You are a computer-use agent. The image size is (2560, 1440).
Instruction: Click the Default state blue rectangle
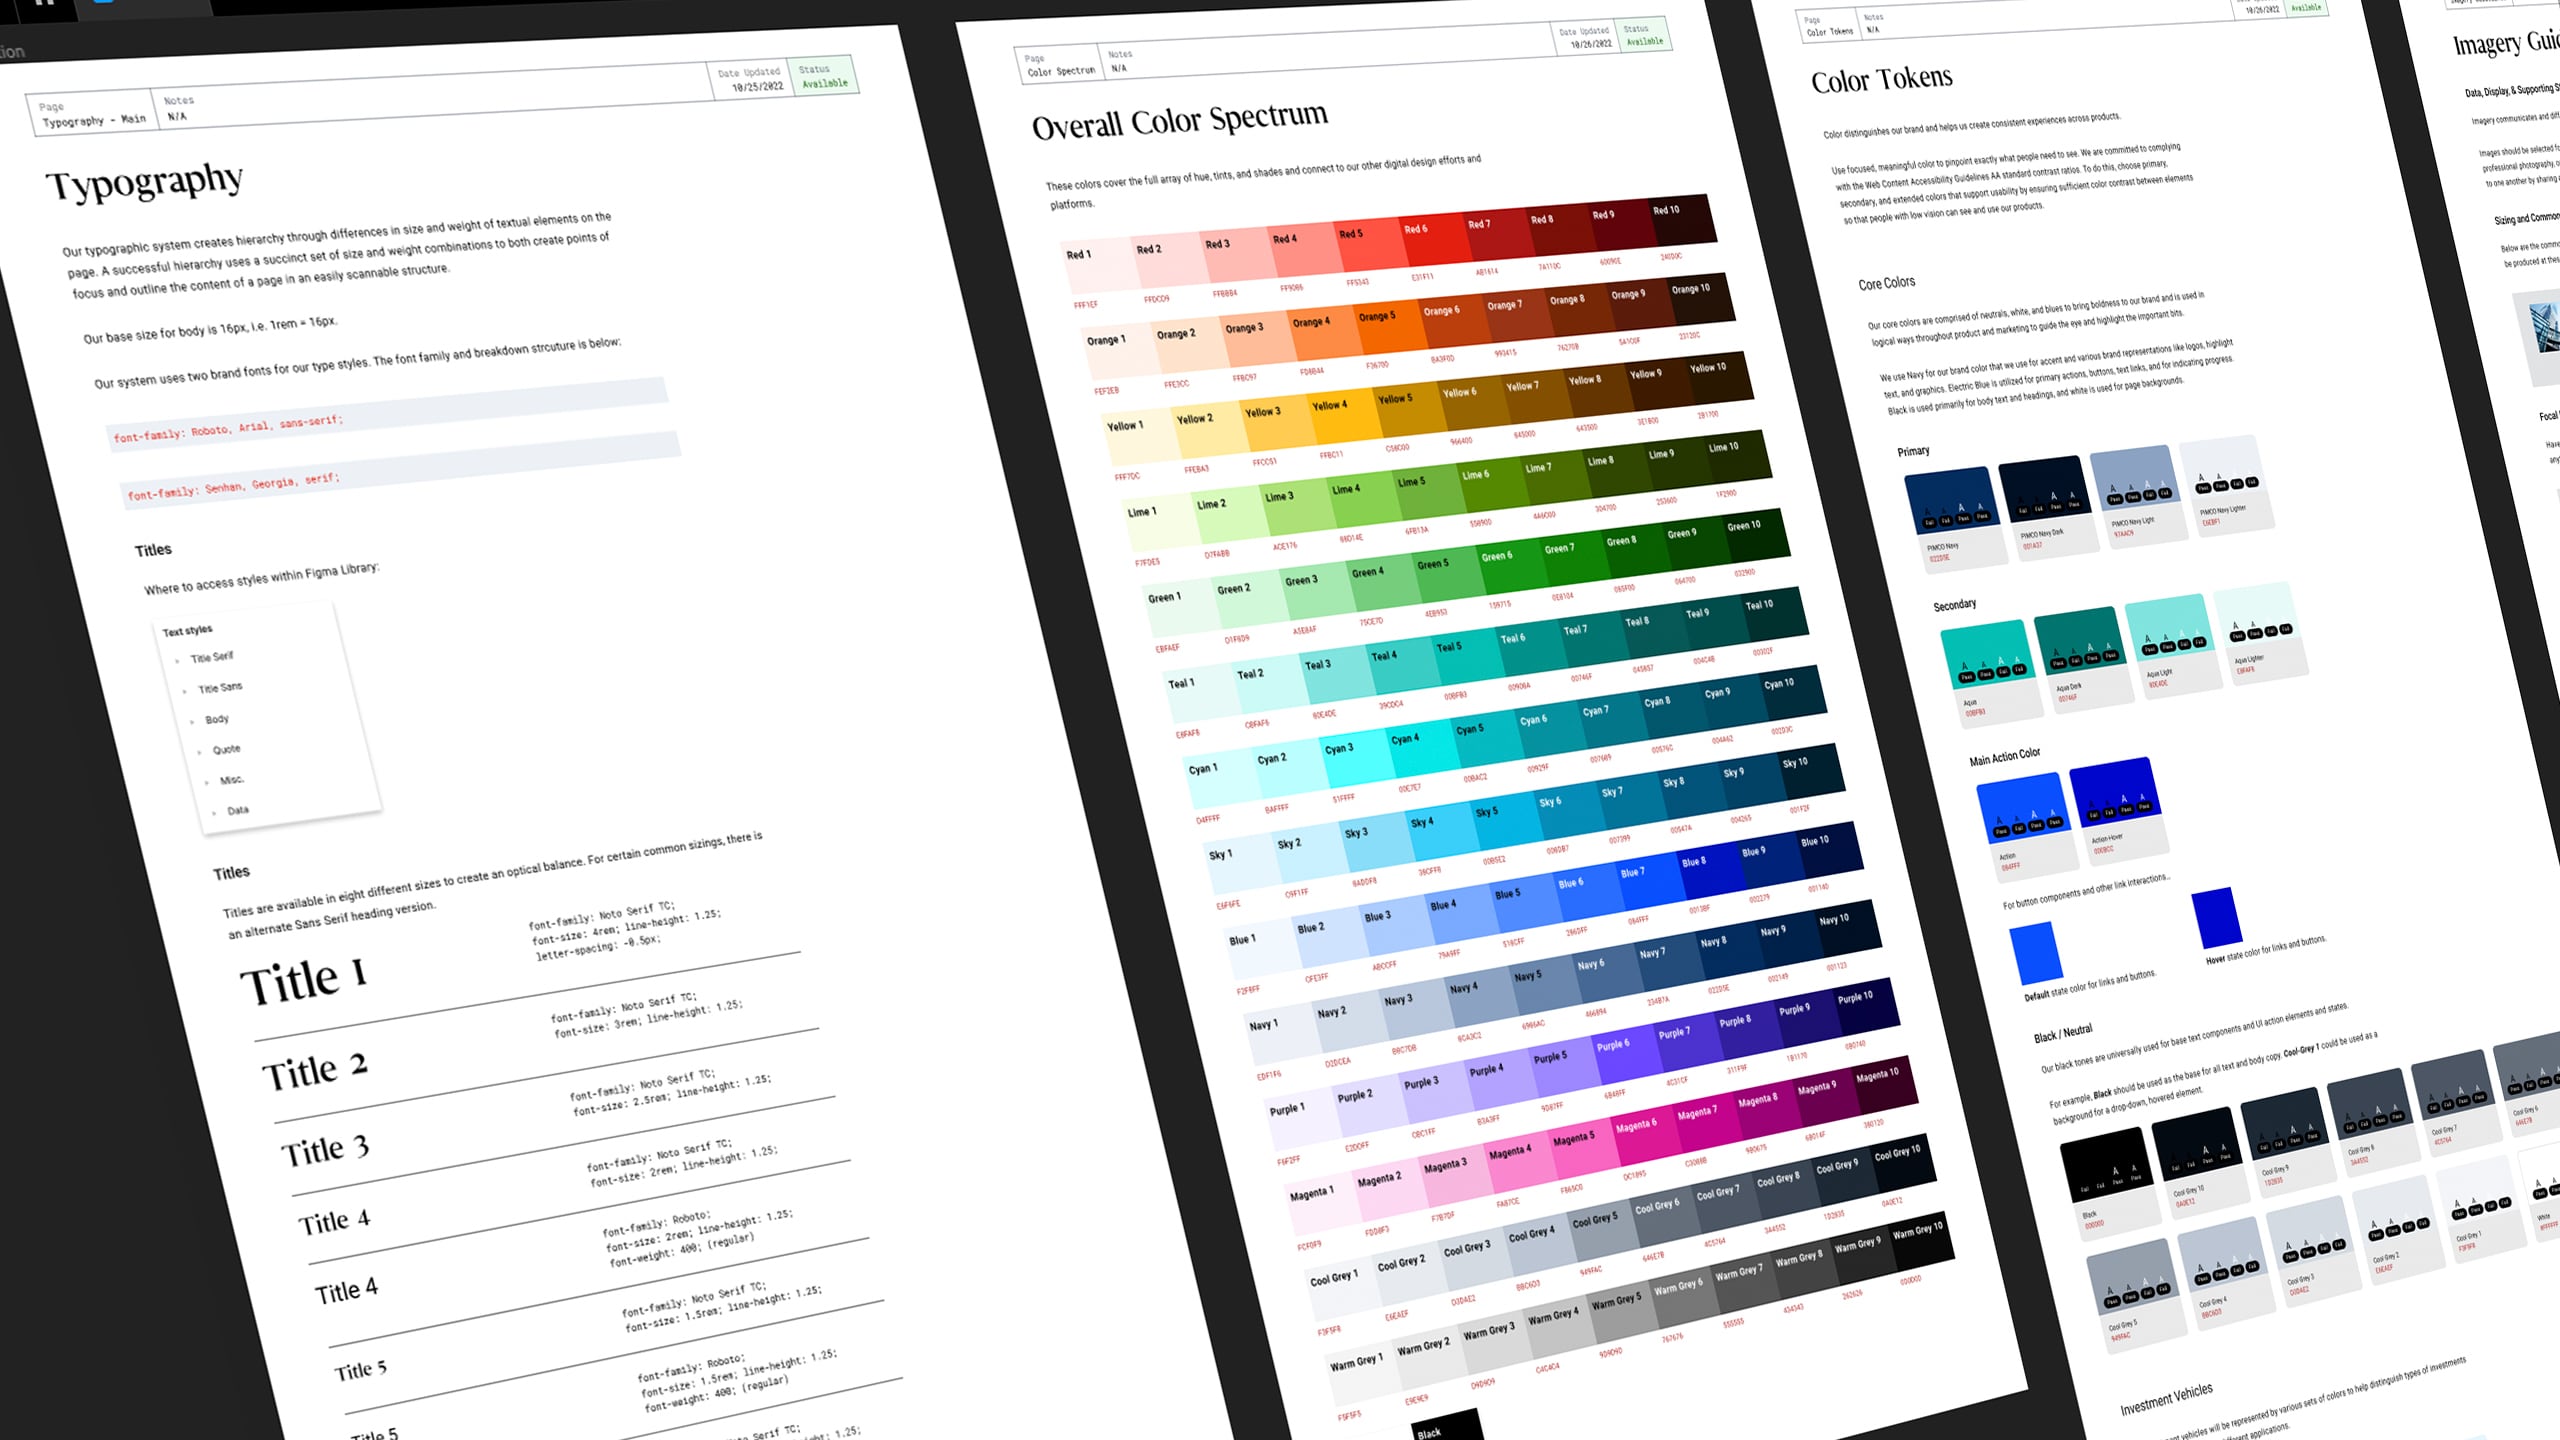point(2036,953)
